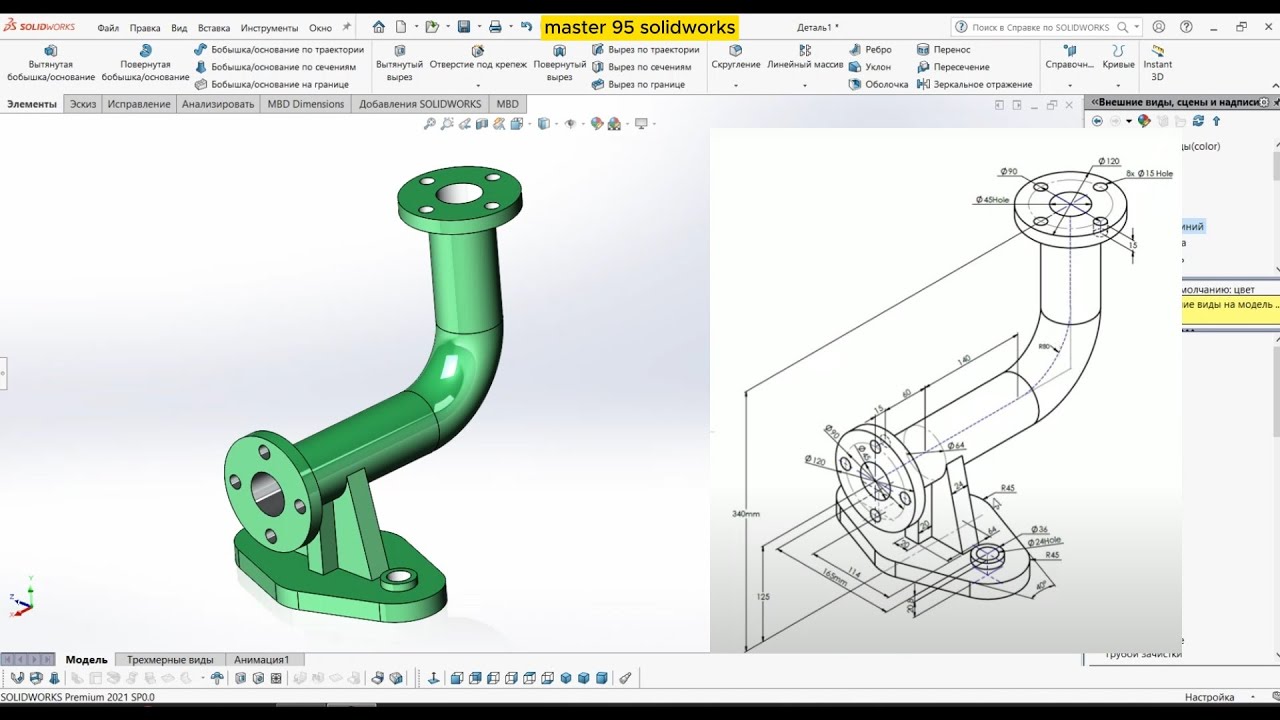Pin the menu bar with pushpin
Image resolution: width=1280 pixels, height=720 pixels.
(347, 27)
